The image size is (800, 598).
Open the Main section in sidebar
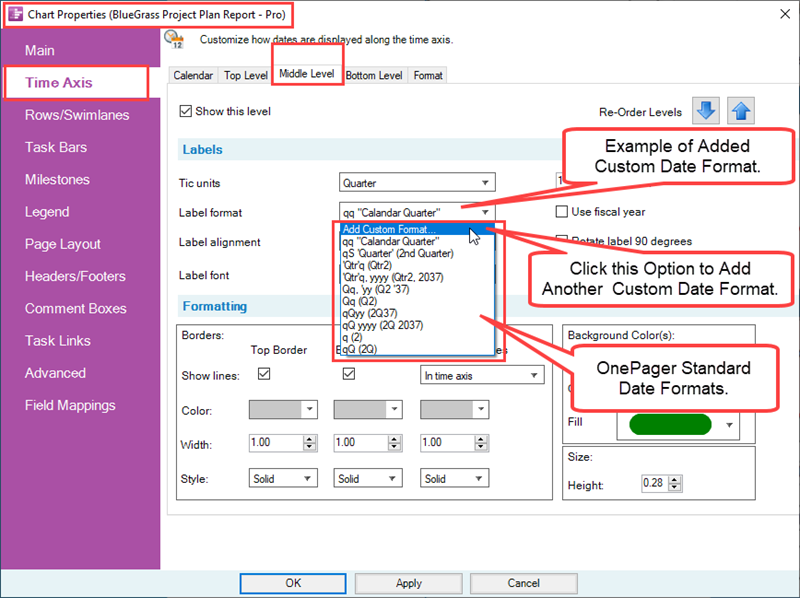(40, 51)
